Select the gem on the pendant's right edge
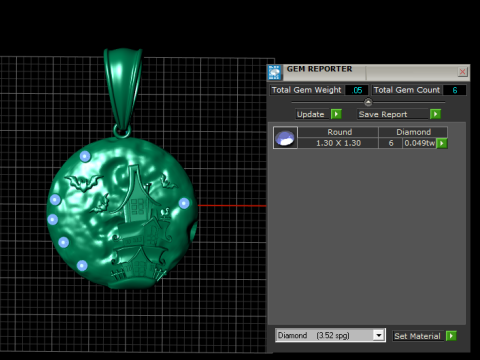The width and height of the screenshot is (480, 360). click(184, 203)
